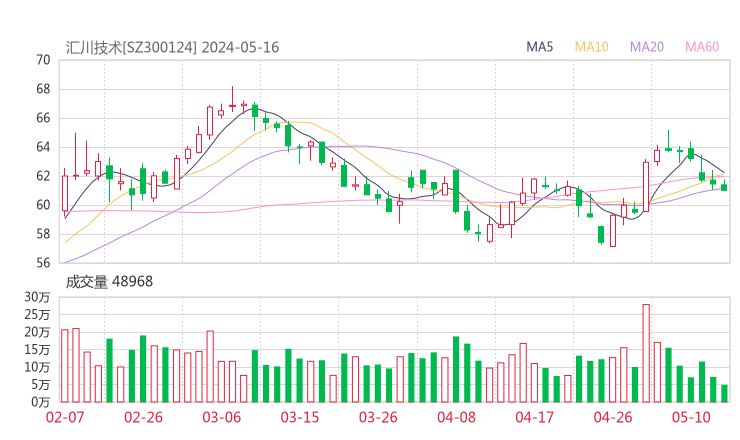Click the 03-26 date axis label
The image size is (740, 440).
[x=378, y=417]
